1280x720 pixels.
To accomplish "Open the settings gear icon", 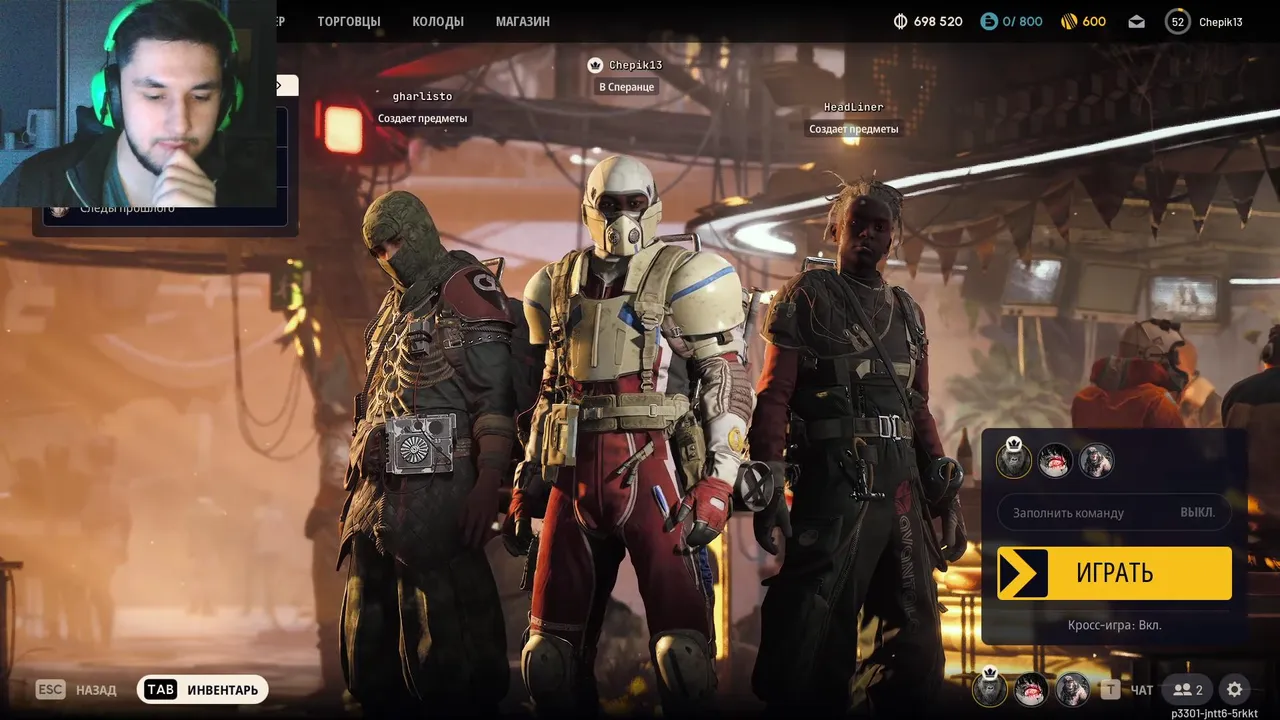I will [x=1235, y=690].
